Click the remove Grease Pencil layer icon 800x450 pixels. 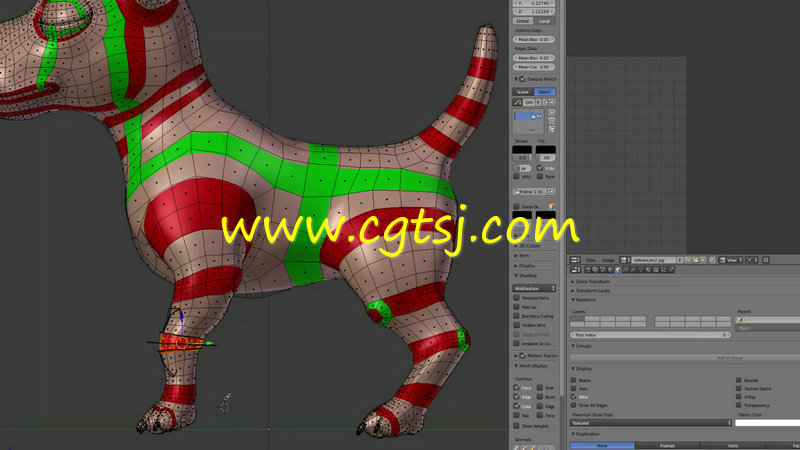tap(552, 121)
